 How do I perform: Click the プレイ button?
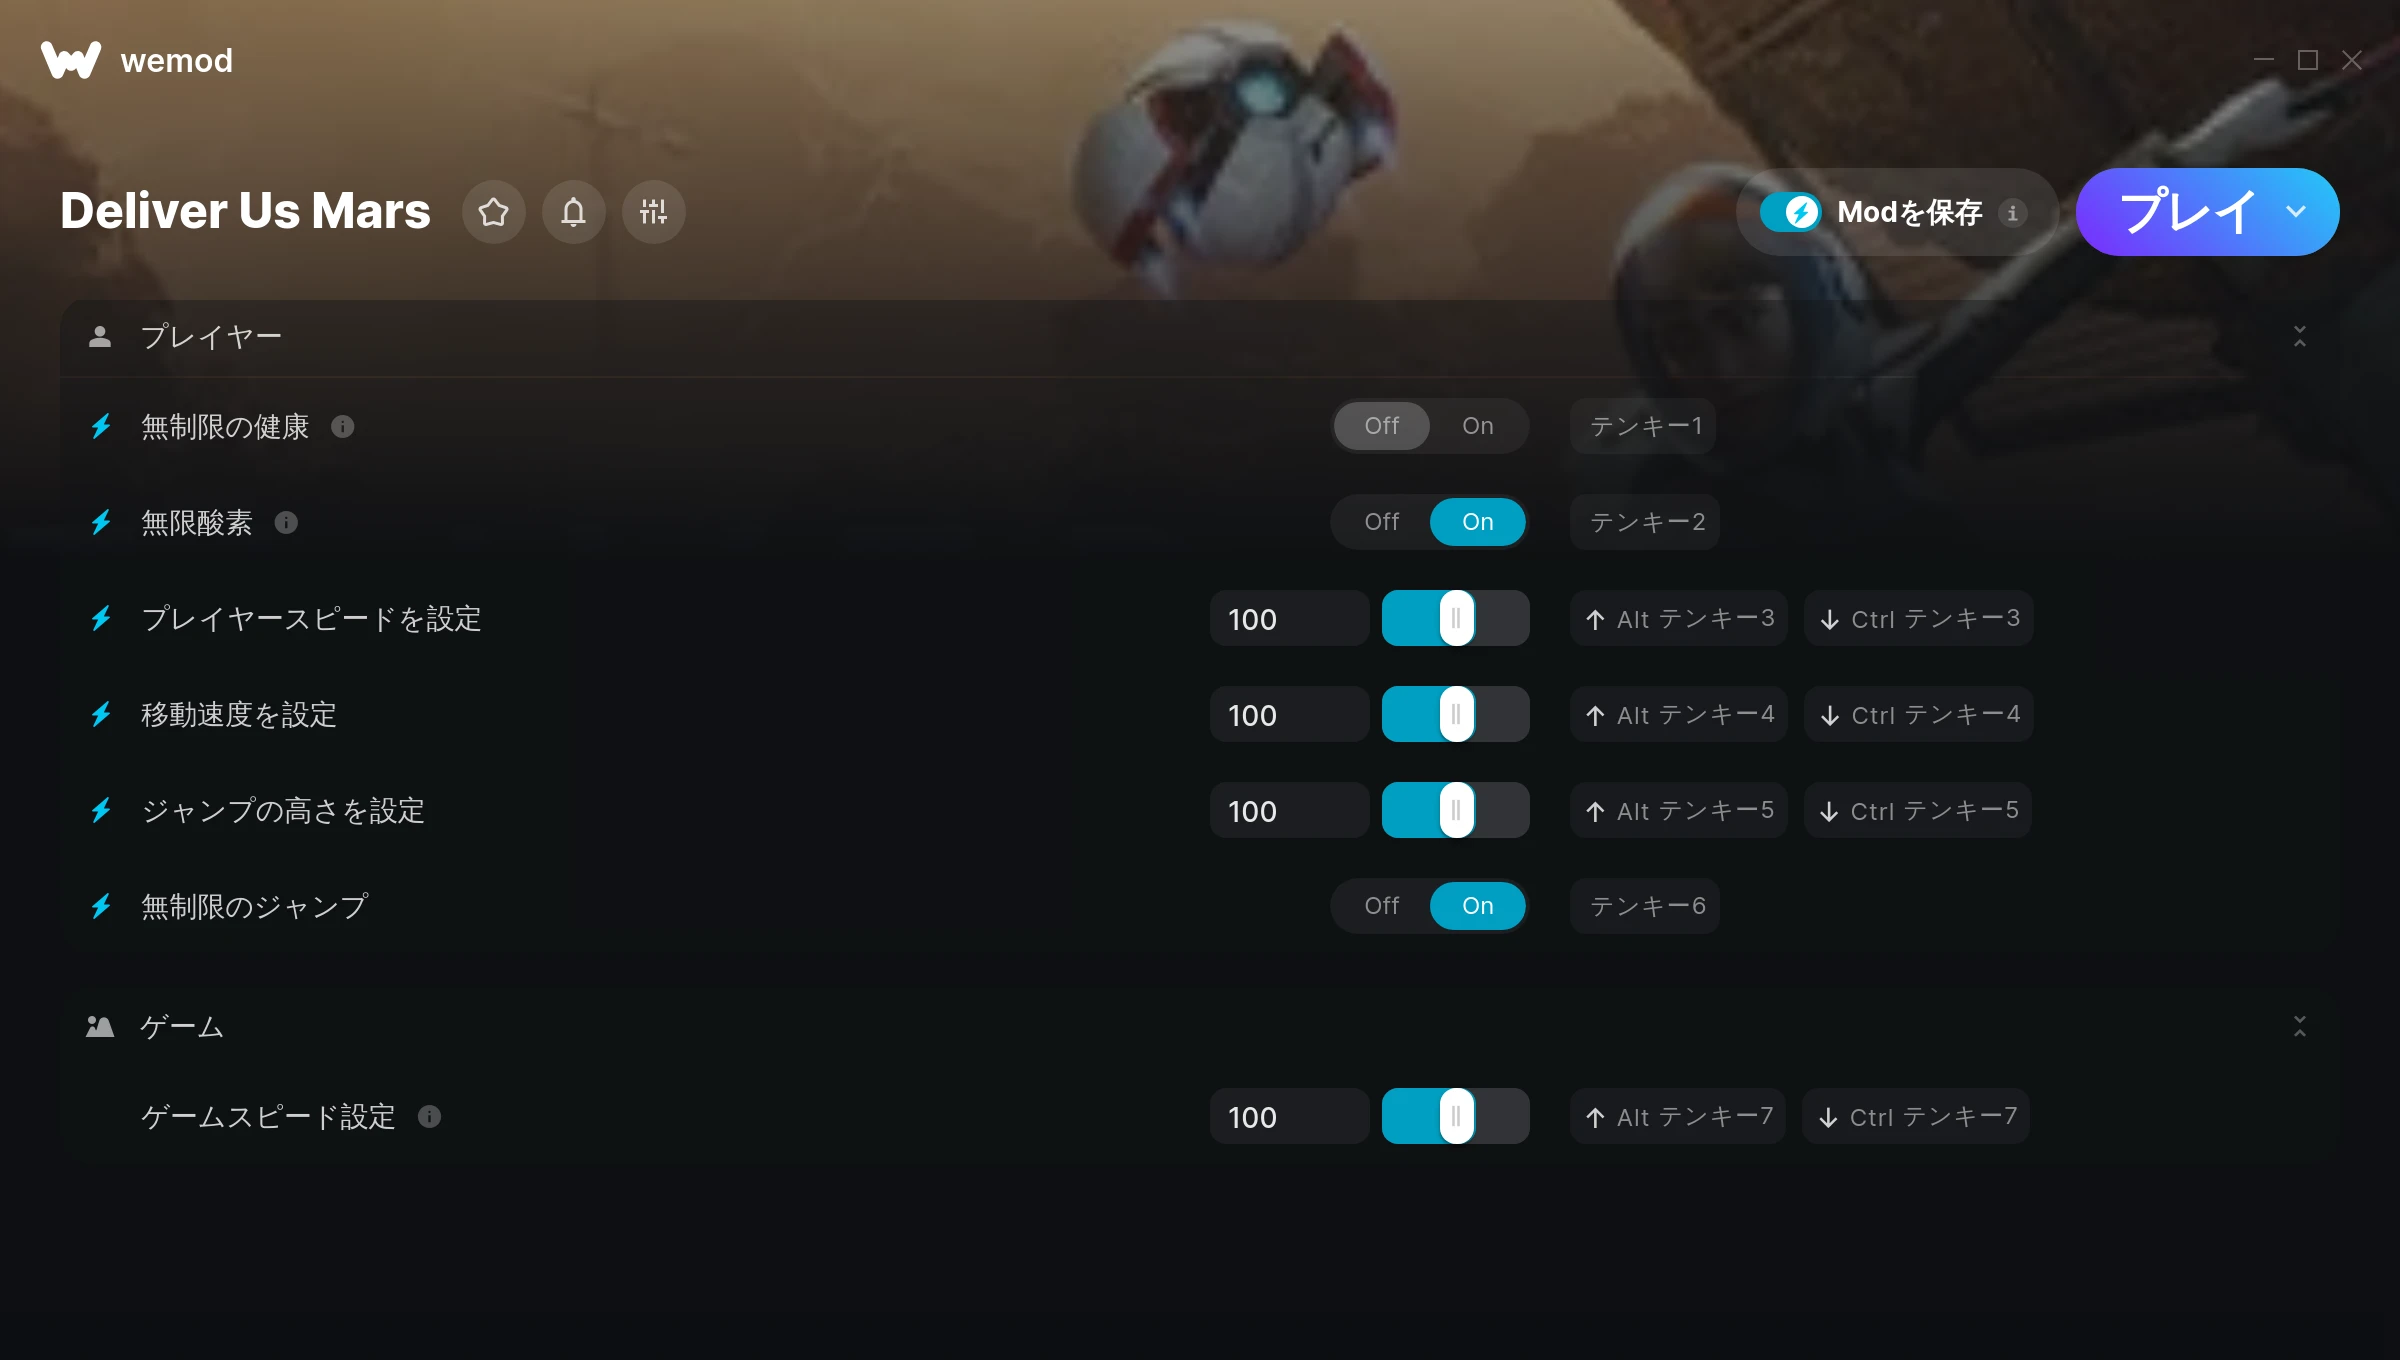[x=2186, y=212]
